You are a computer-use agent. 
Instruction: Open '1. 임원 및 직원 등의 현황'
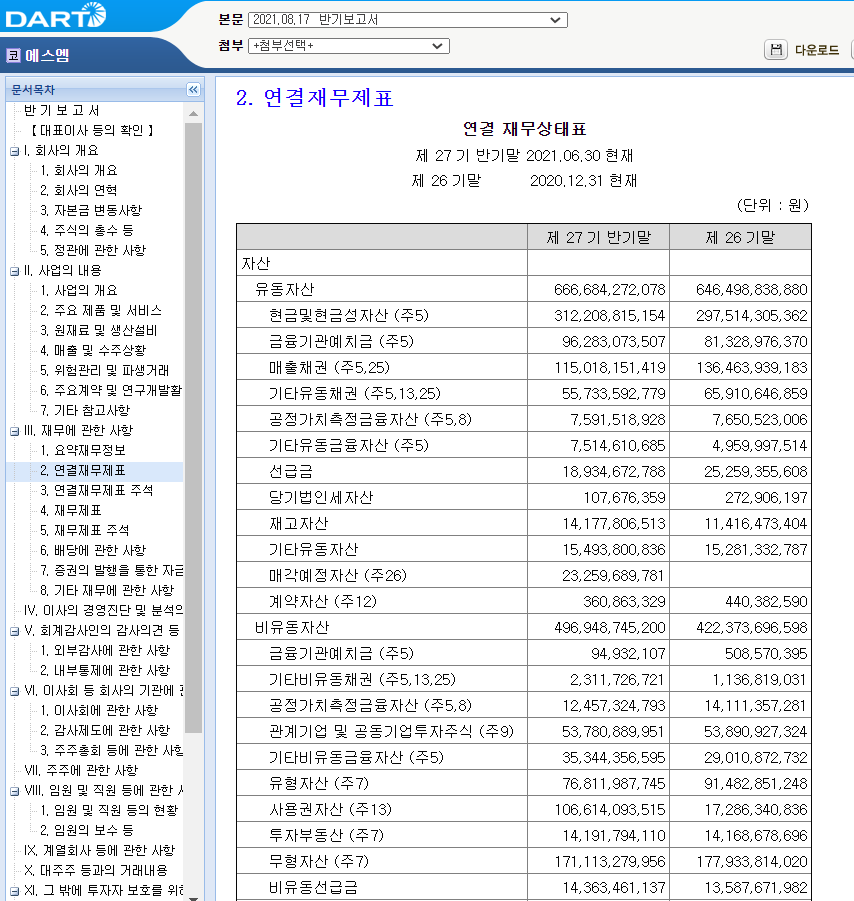coord(109,811)
